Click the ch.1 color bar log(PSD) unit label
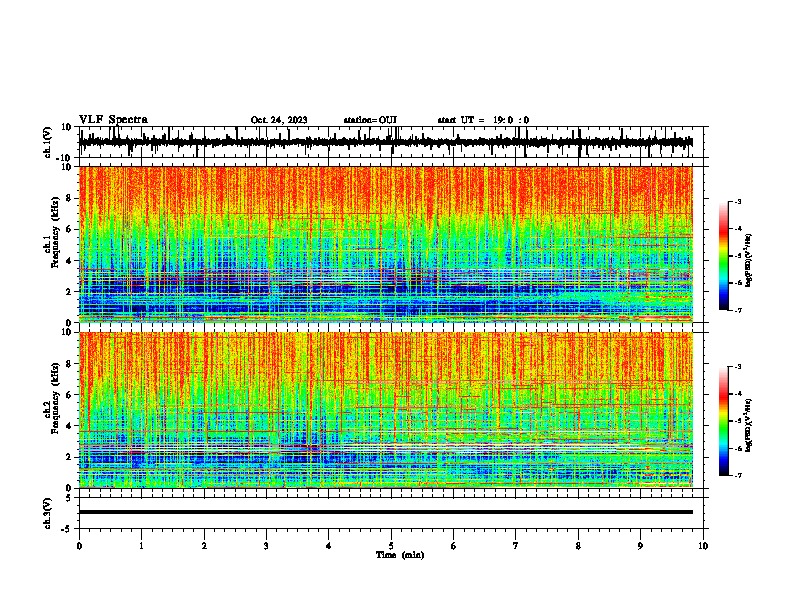Screen dimensions: 792x612 749,260
